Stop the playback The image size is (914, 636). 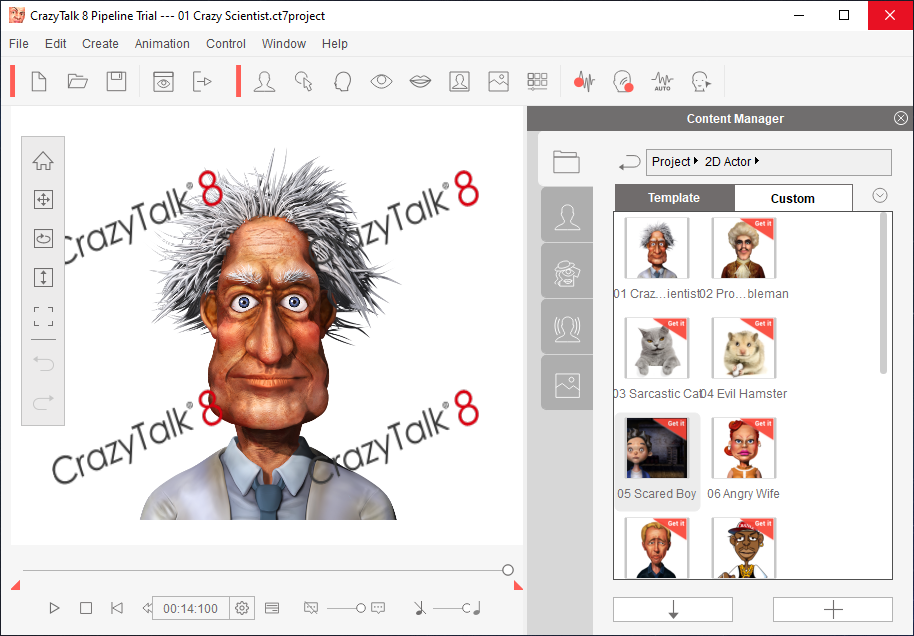pos(86,608)
